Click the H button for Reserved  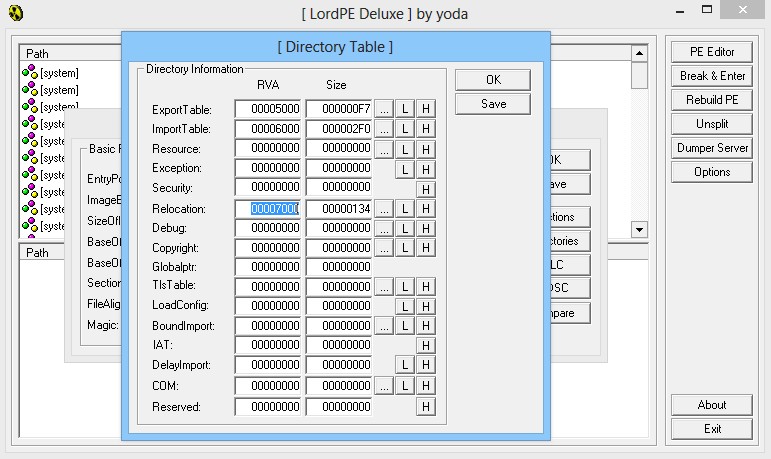tap(426, 406)
